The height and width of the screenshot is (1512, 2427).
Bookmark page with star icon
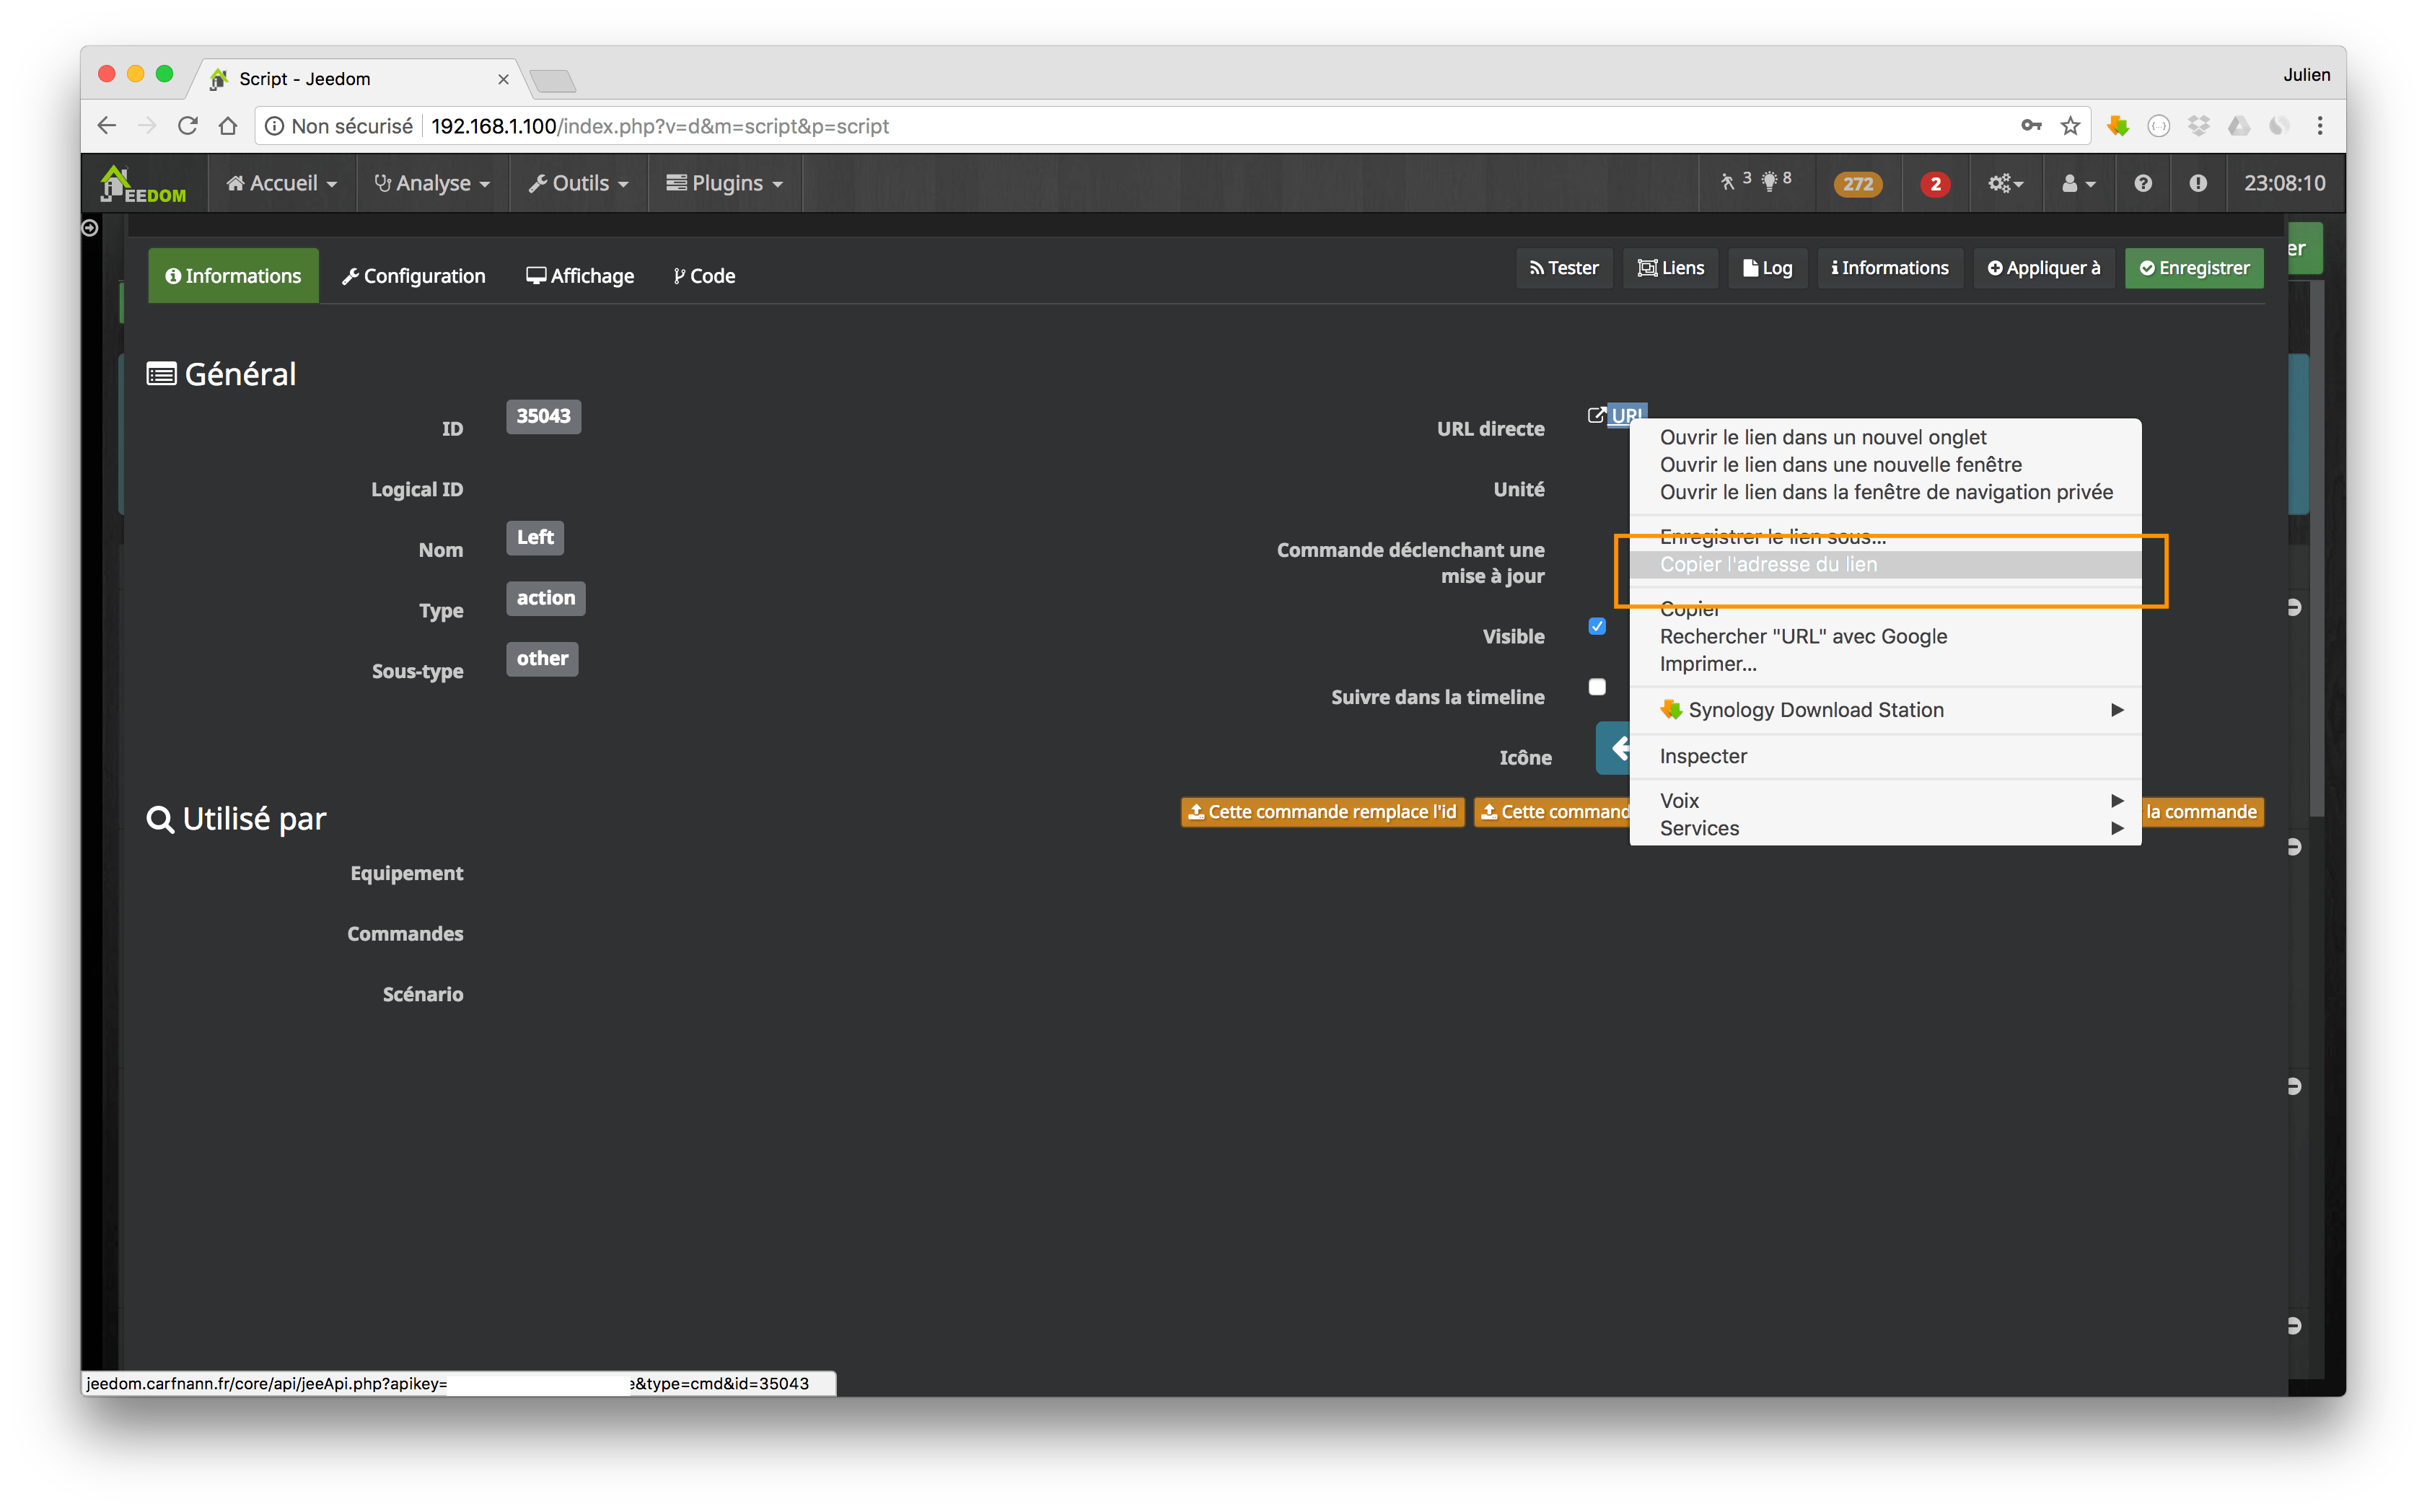(2070, 126)
